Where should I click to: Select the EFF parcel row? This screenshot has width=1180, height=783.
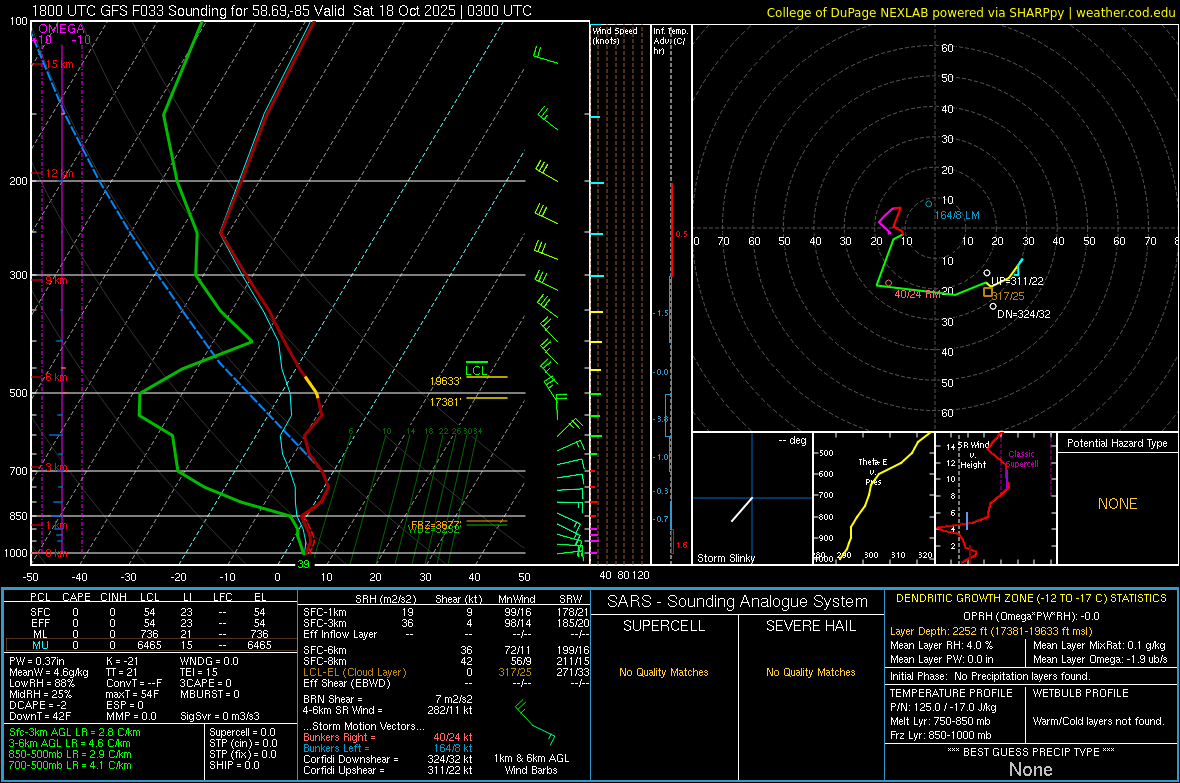click(151, 623)
